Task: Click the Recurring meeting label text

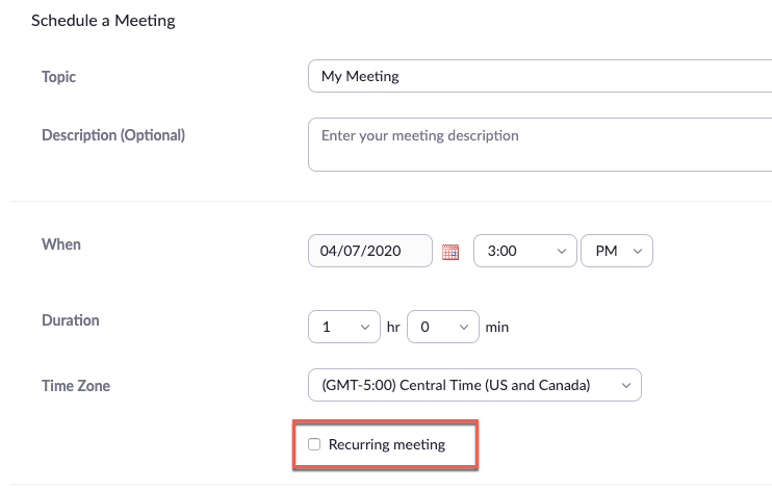Action: click(386, 444)
